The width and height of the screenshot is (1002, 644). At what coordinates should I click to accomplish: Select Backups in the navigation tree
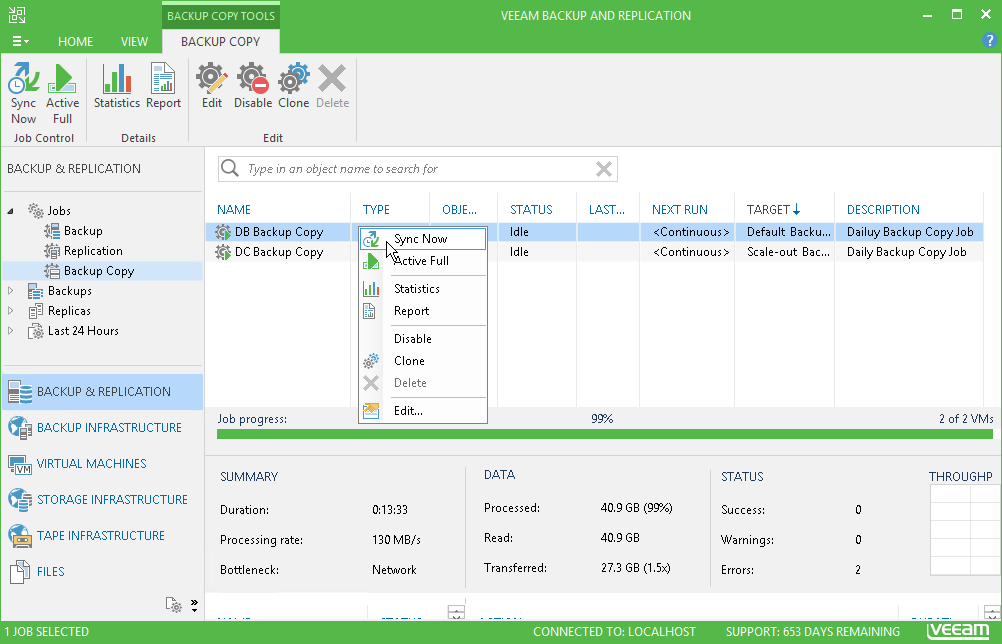click(x=70, y=291)
